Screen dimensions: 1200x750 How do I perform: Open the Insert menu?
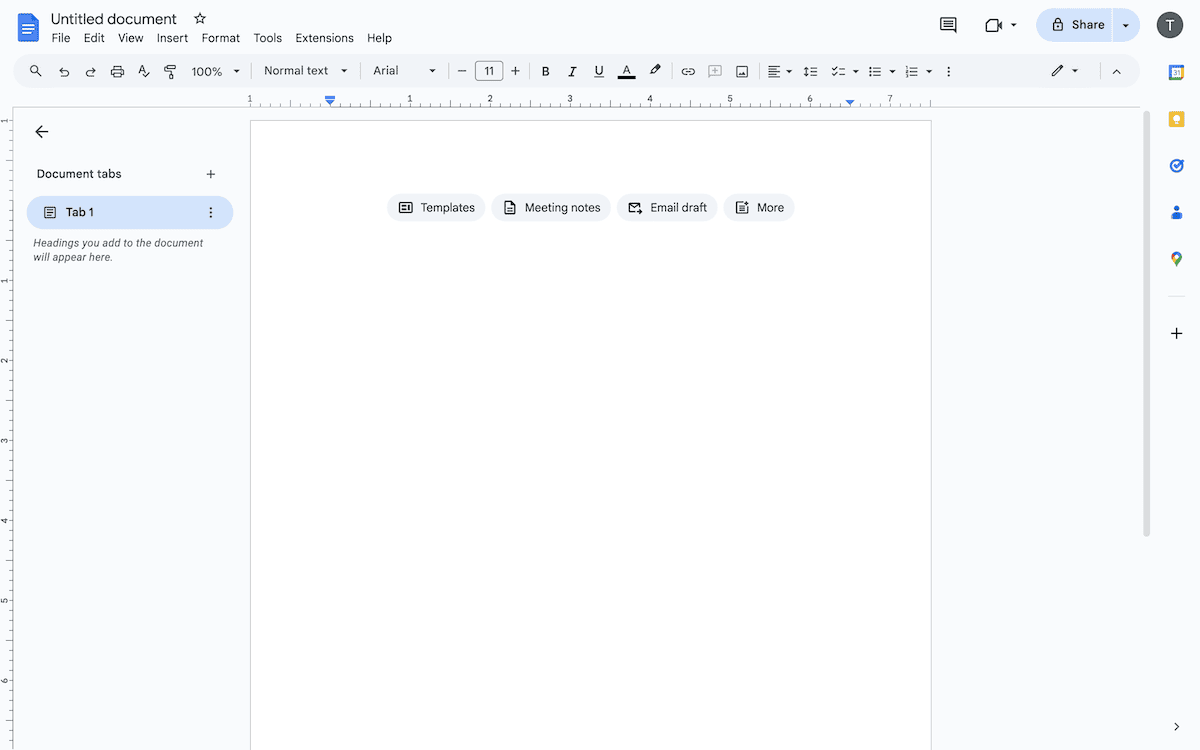click(172, 38)
